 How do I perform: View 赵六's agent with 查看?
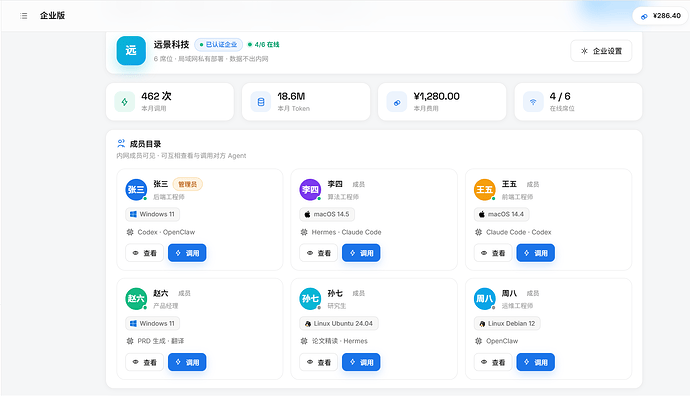coord(144,362)
